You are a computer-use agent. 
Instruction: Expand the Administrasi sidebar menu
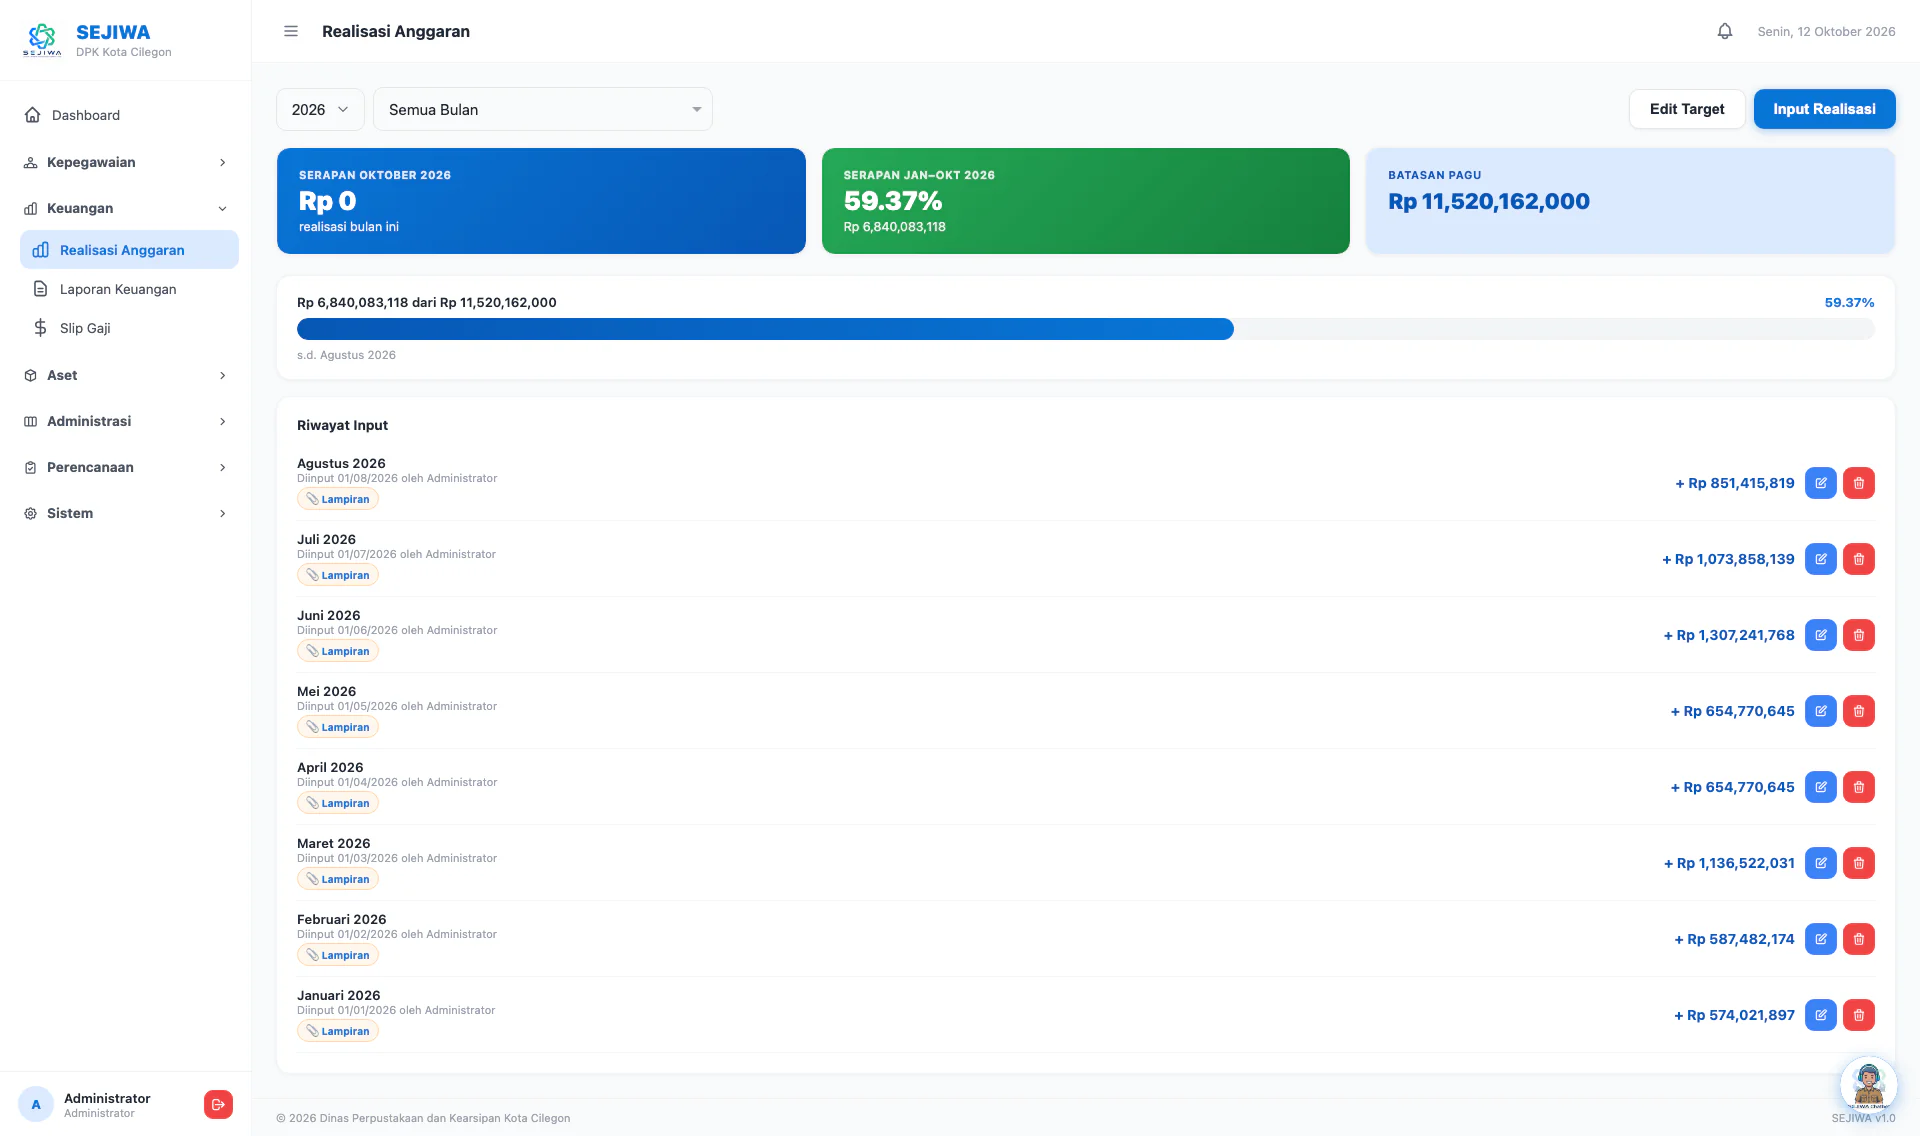coord(126,421)
